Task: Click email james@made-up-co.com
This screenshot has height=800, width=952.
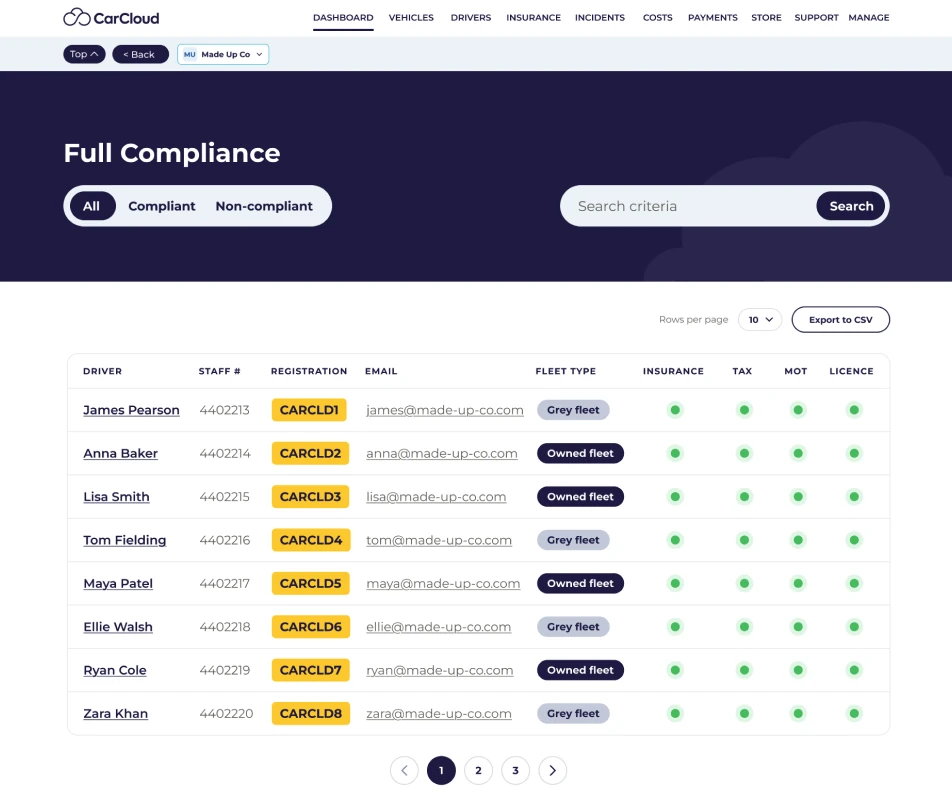Action: [444, 410]
